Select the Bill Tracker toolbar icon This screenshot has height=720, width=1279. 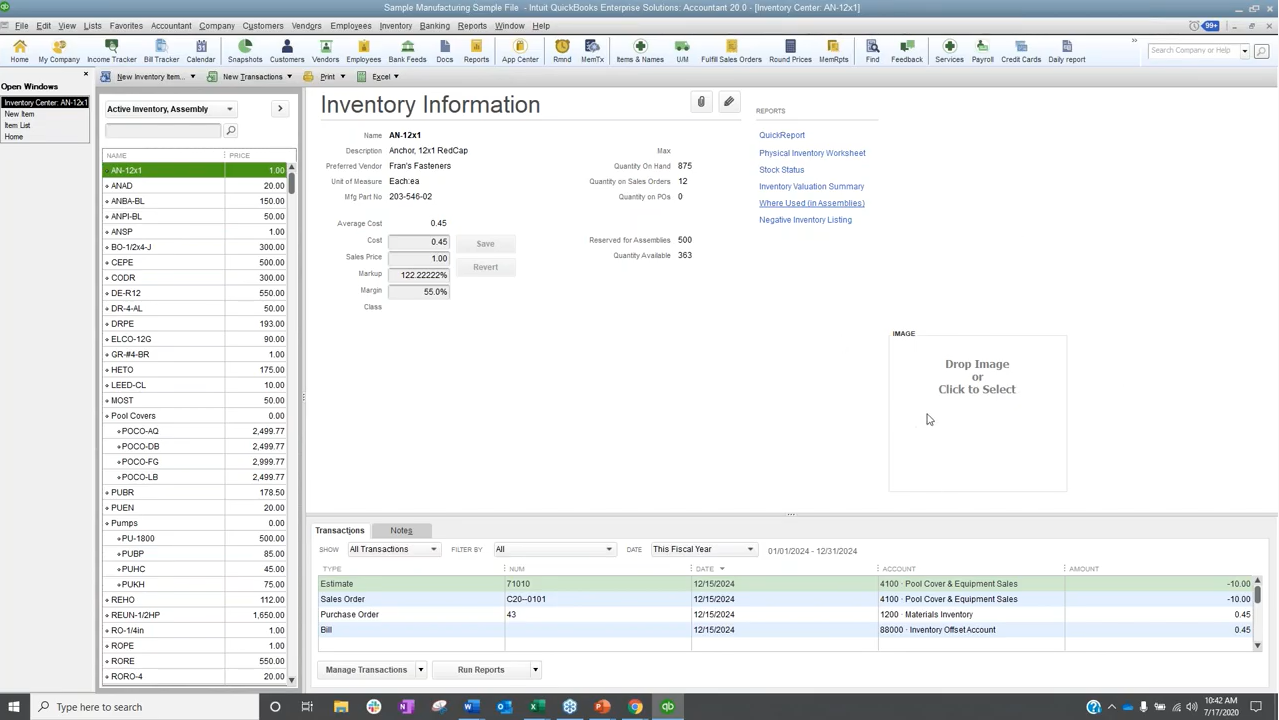(x=161, y=52)
